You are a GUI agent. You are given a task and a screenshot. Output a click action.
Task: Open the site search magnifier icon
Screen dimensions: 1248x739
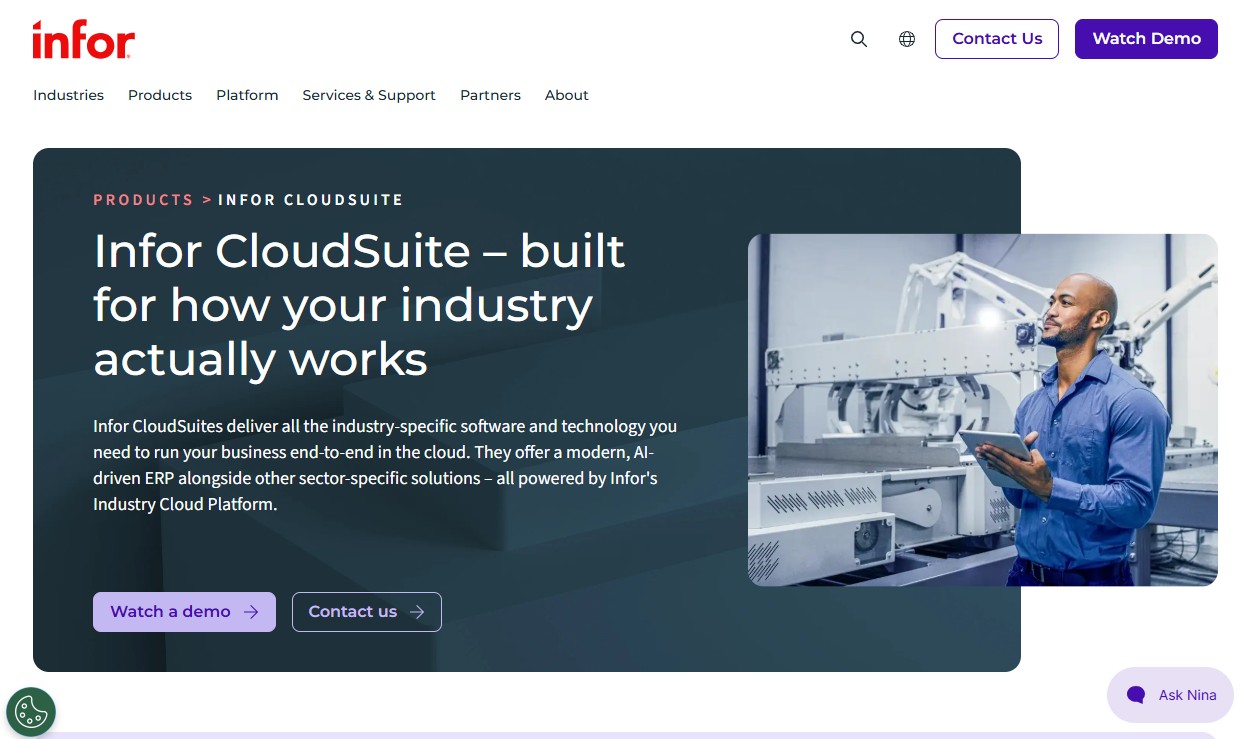click(x=859, y=39)
